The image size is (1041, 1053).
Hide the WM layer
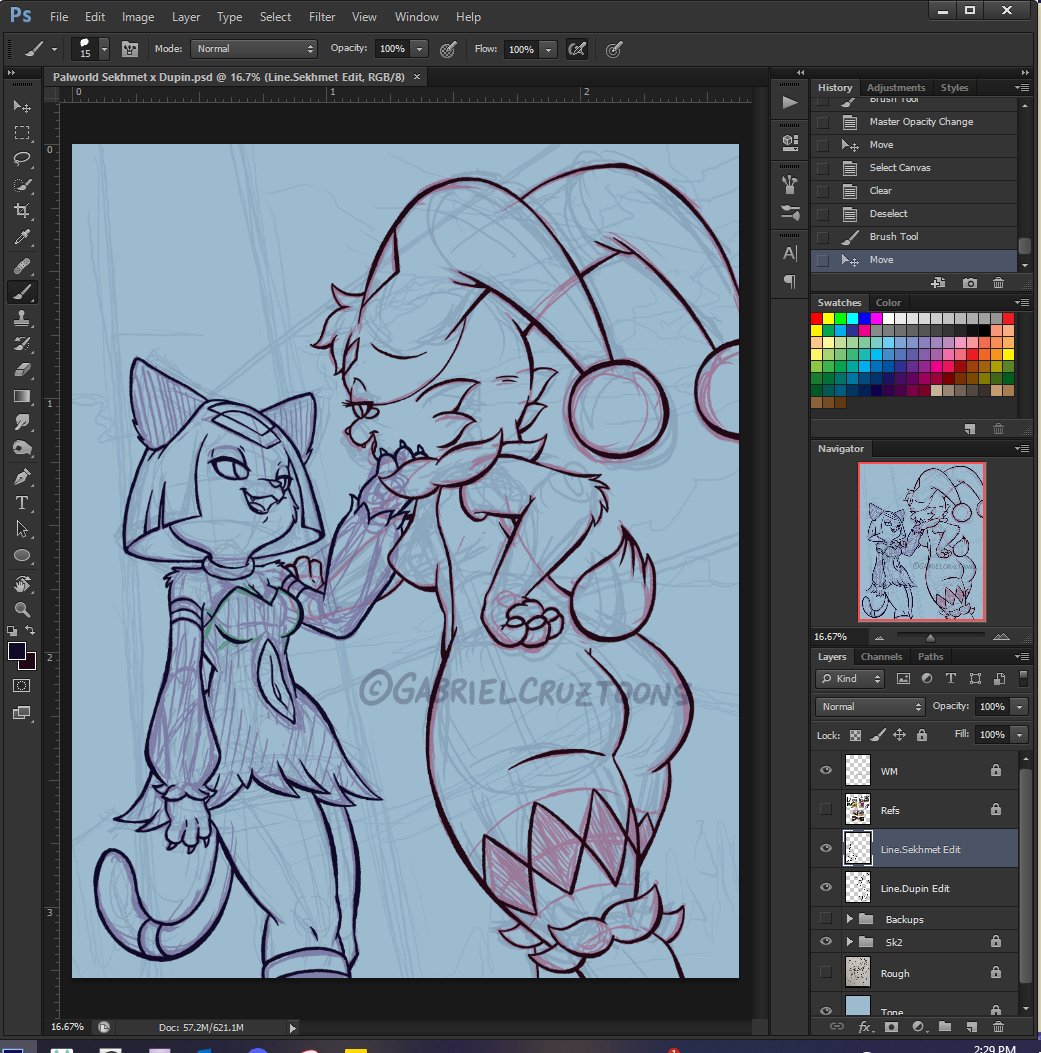826,770
